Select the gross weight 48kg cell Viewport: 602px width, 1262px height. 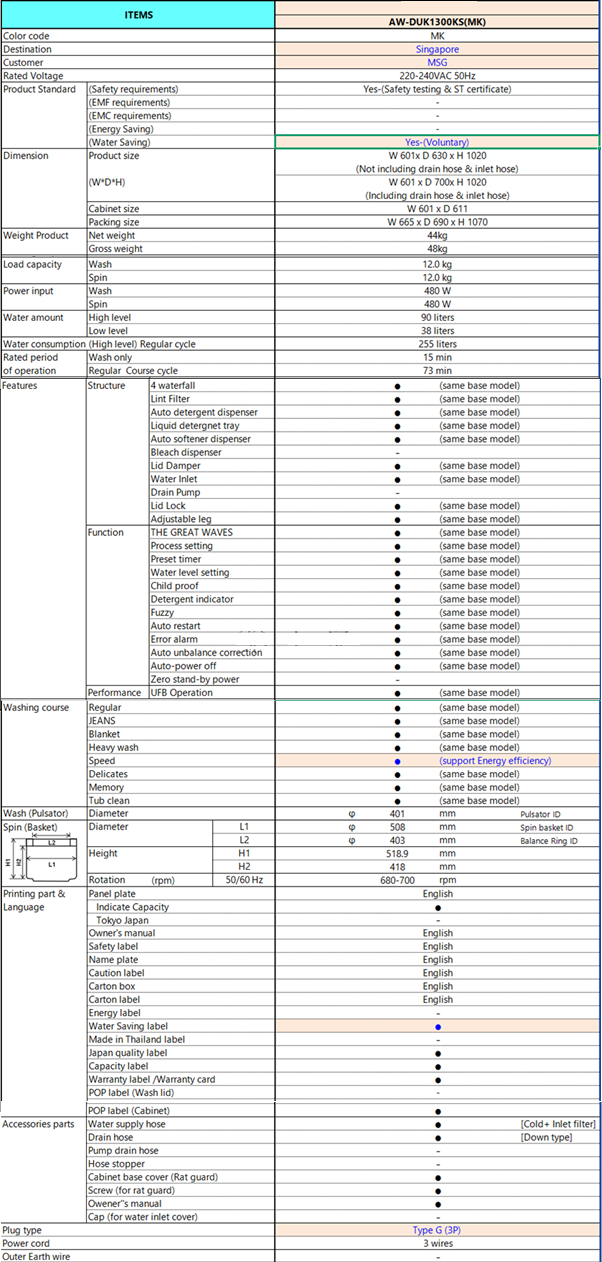(x=437, y=248)
